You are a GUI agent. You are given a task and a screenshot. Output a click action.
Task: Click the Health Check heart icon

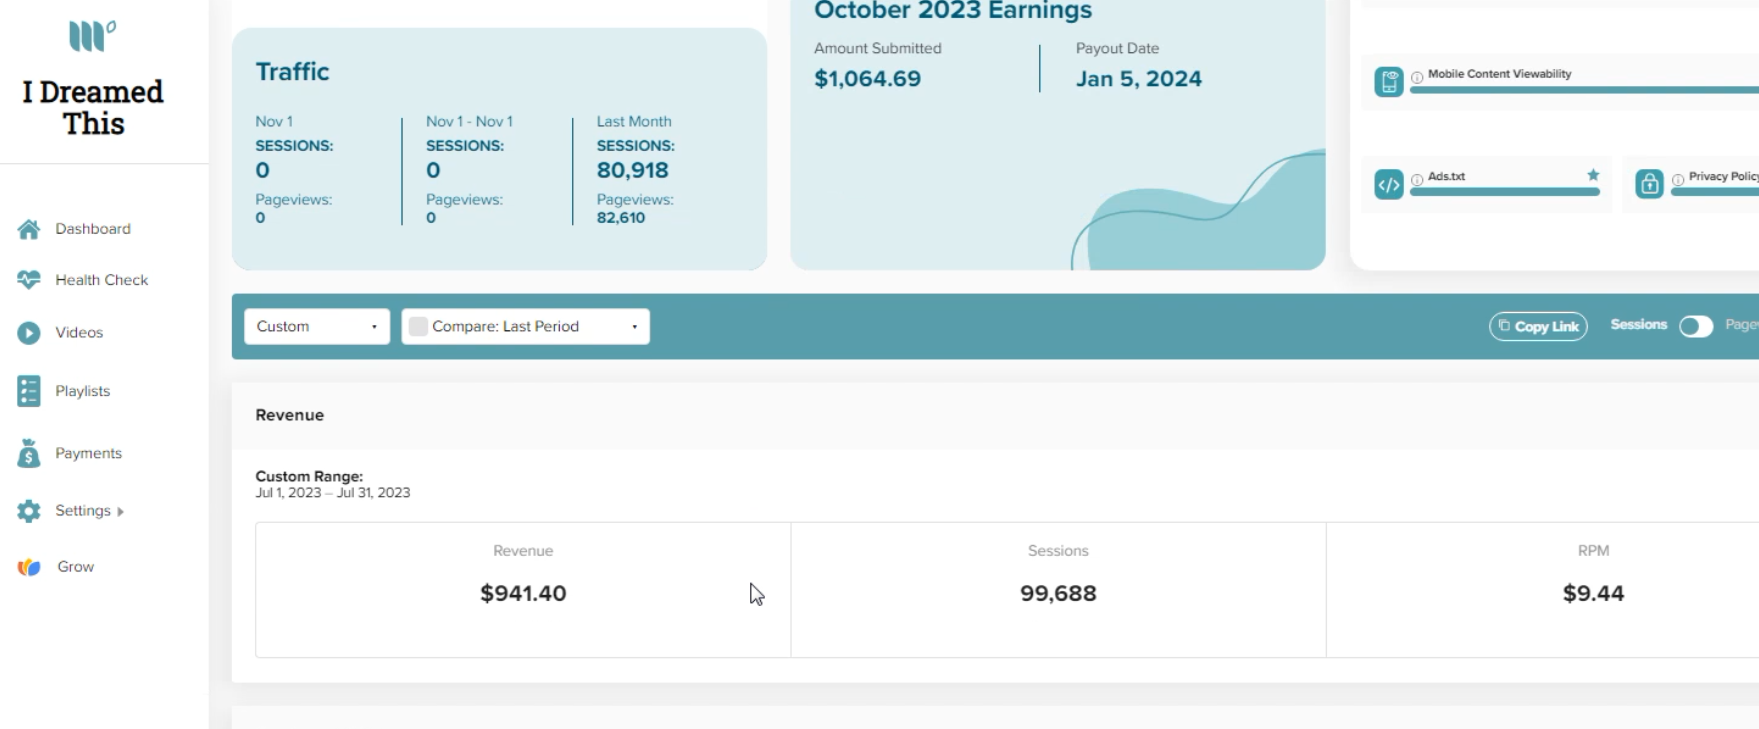(29, 280)
